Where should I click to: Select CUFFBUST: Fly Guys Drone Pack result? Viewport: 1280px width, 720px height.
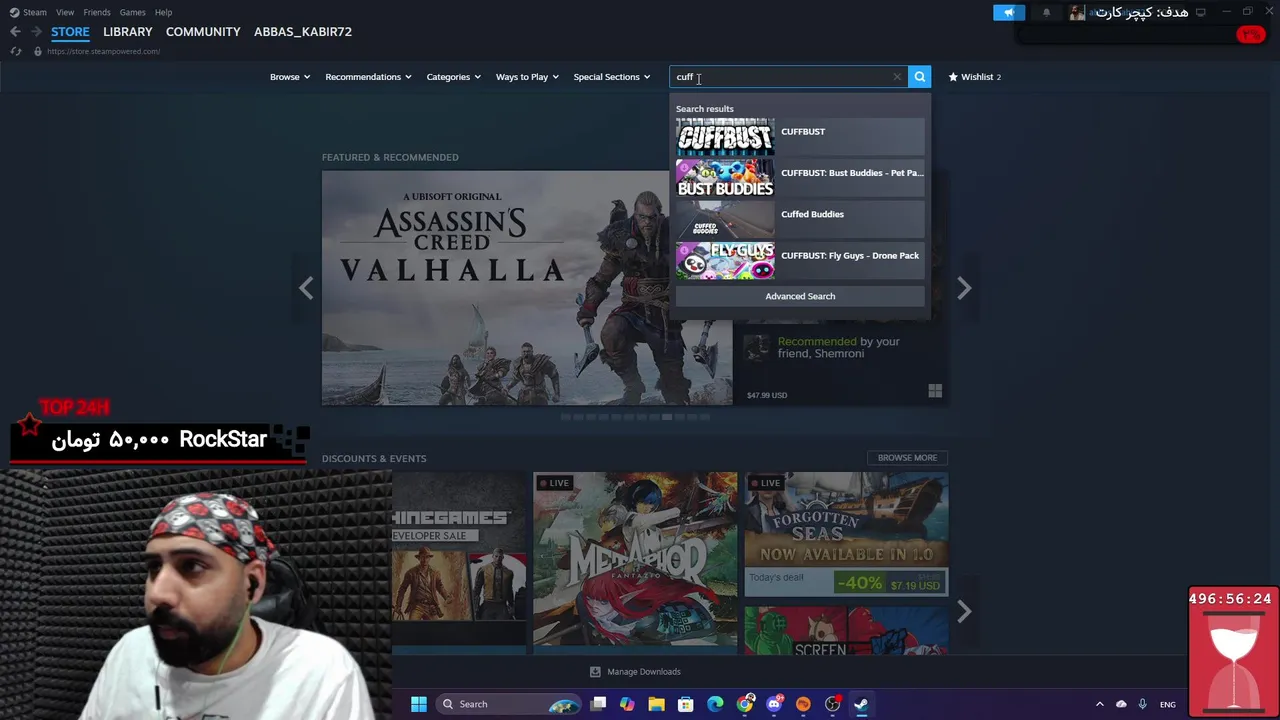coord(800,260)
